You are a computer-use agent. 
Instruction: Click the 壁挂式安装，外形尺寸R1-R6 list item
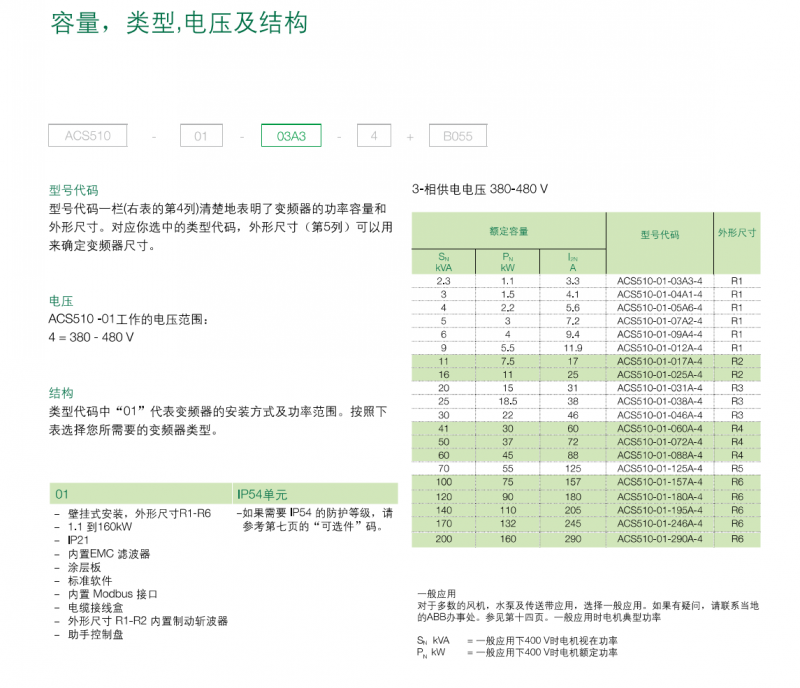pos(133,513)
